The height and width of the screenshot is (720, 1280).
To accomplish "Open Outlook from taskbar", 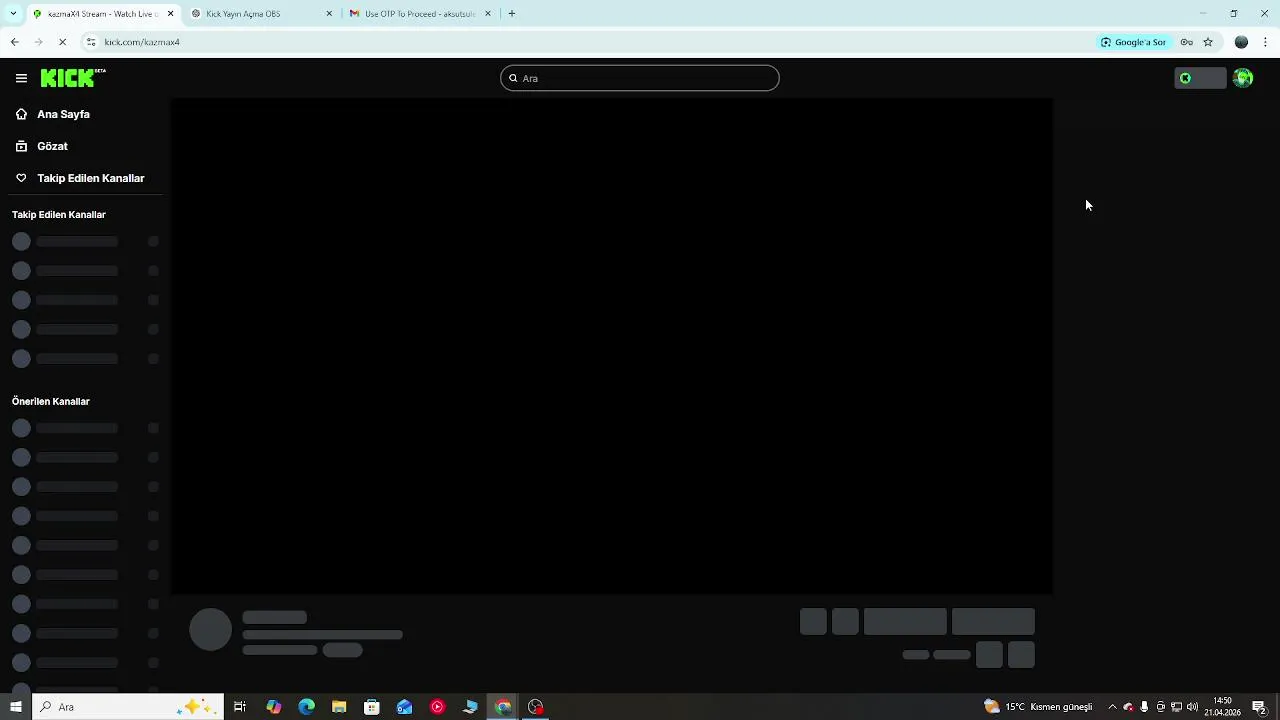I will tap(404, 707).
